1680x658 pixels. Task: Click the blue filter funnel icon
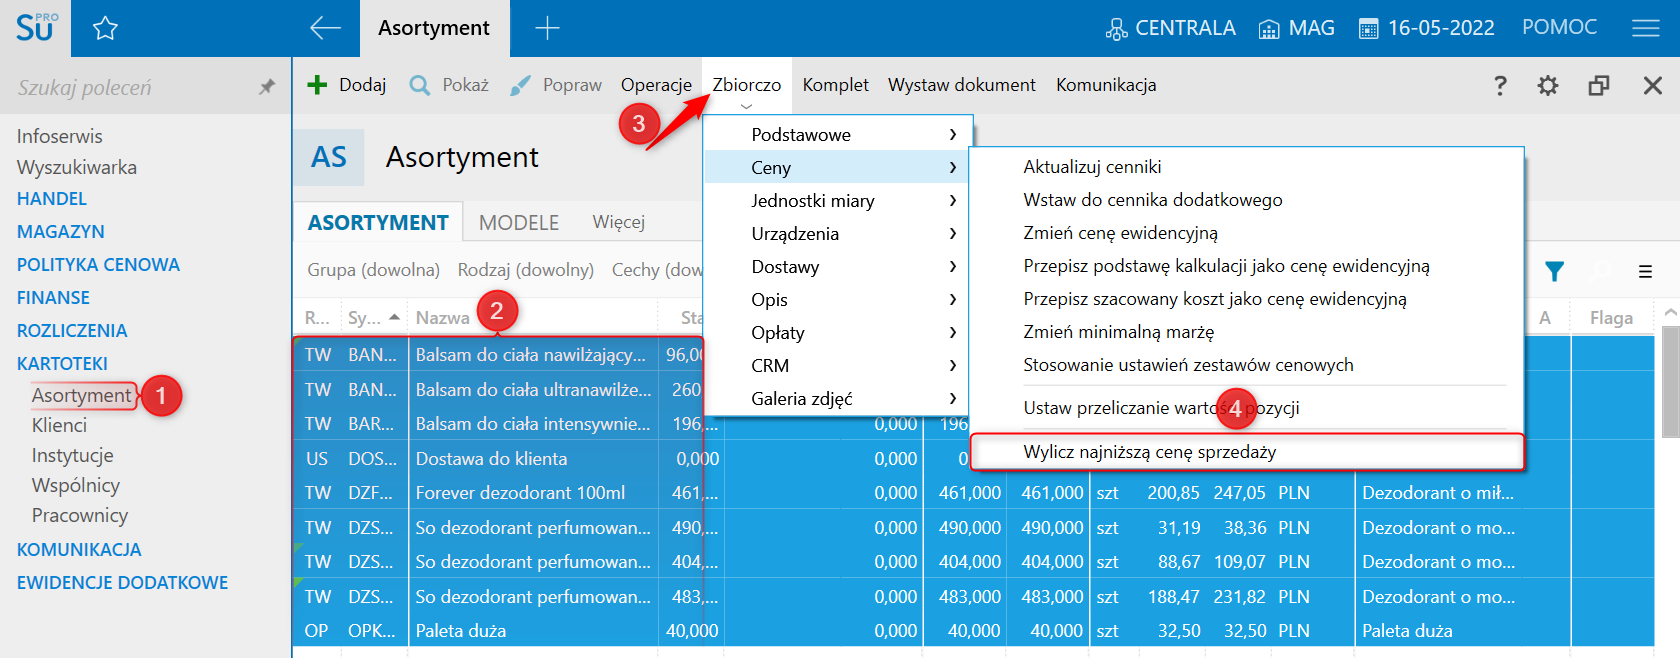pyautogui.click(x=1554, y=271)
